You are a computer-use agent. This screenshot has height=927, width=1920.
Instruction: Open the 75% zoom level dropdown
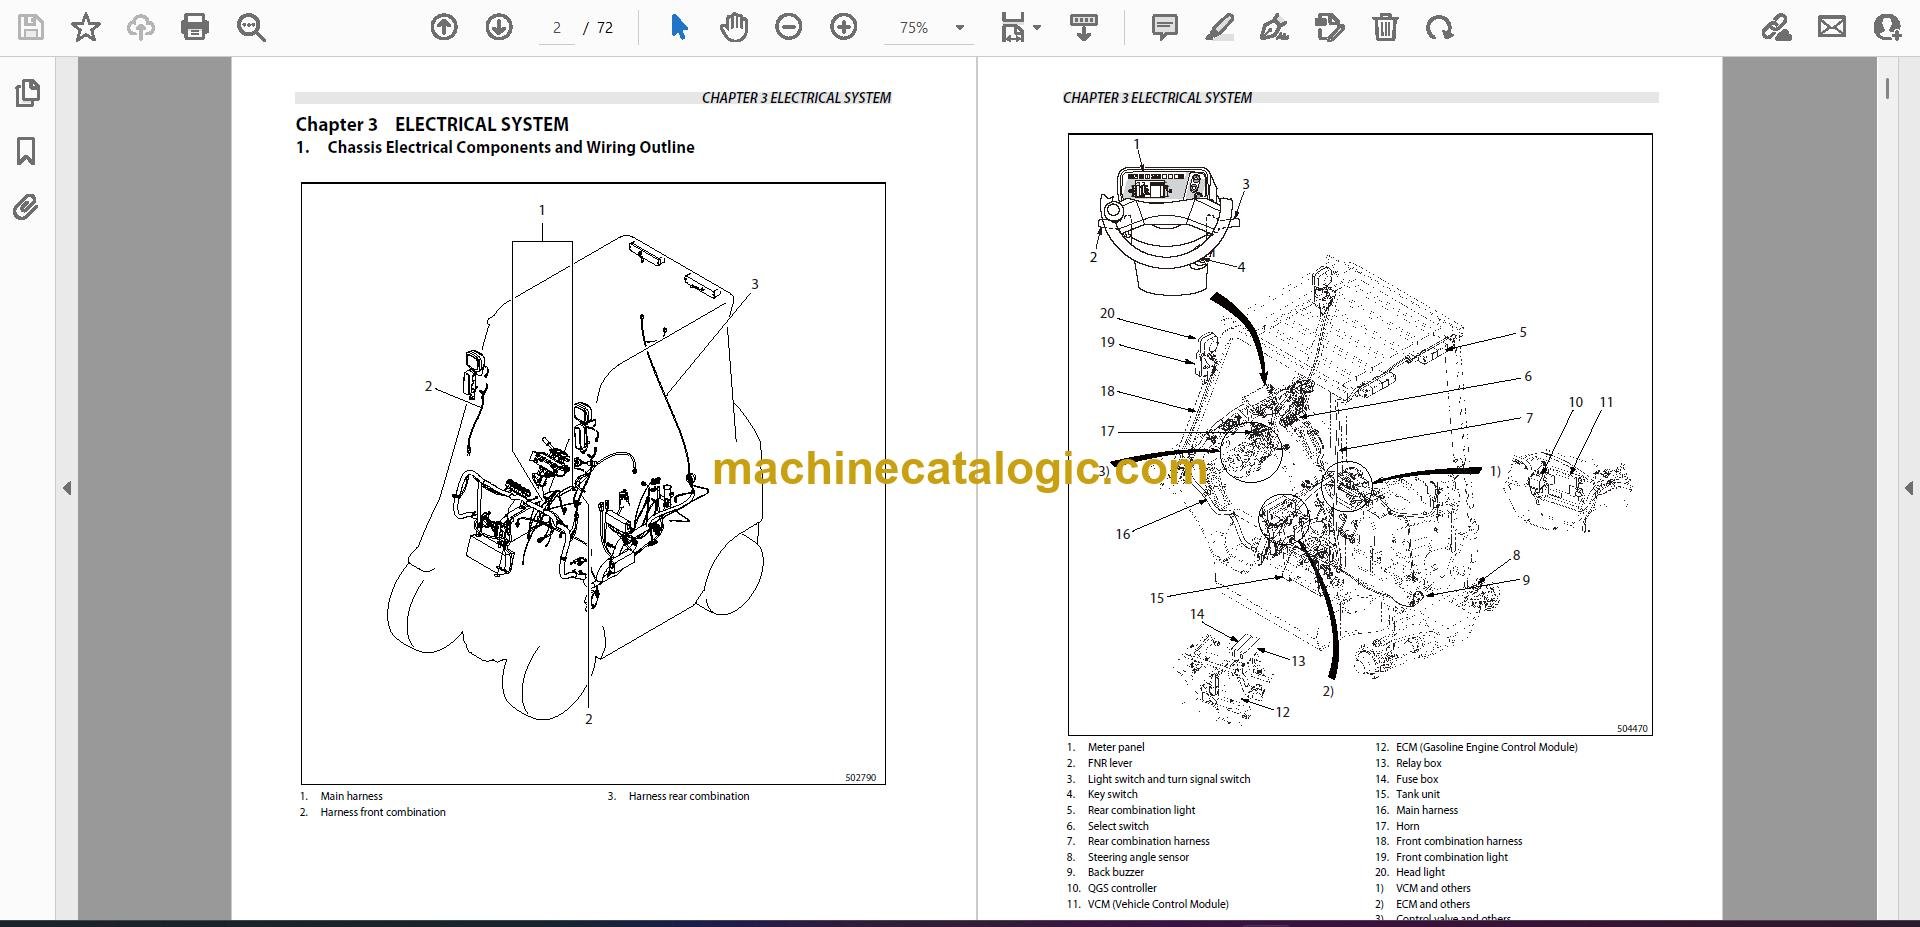point(930,28)
